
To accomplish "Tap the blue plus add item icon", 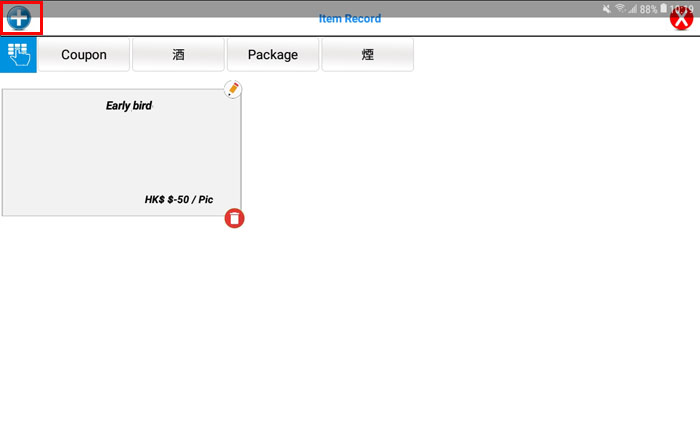I will (19, 18).
